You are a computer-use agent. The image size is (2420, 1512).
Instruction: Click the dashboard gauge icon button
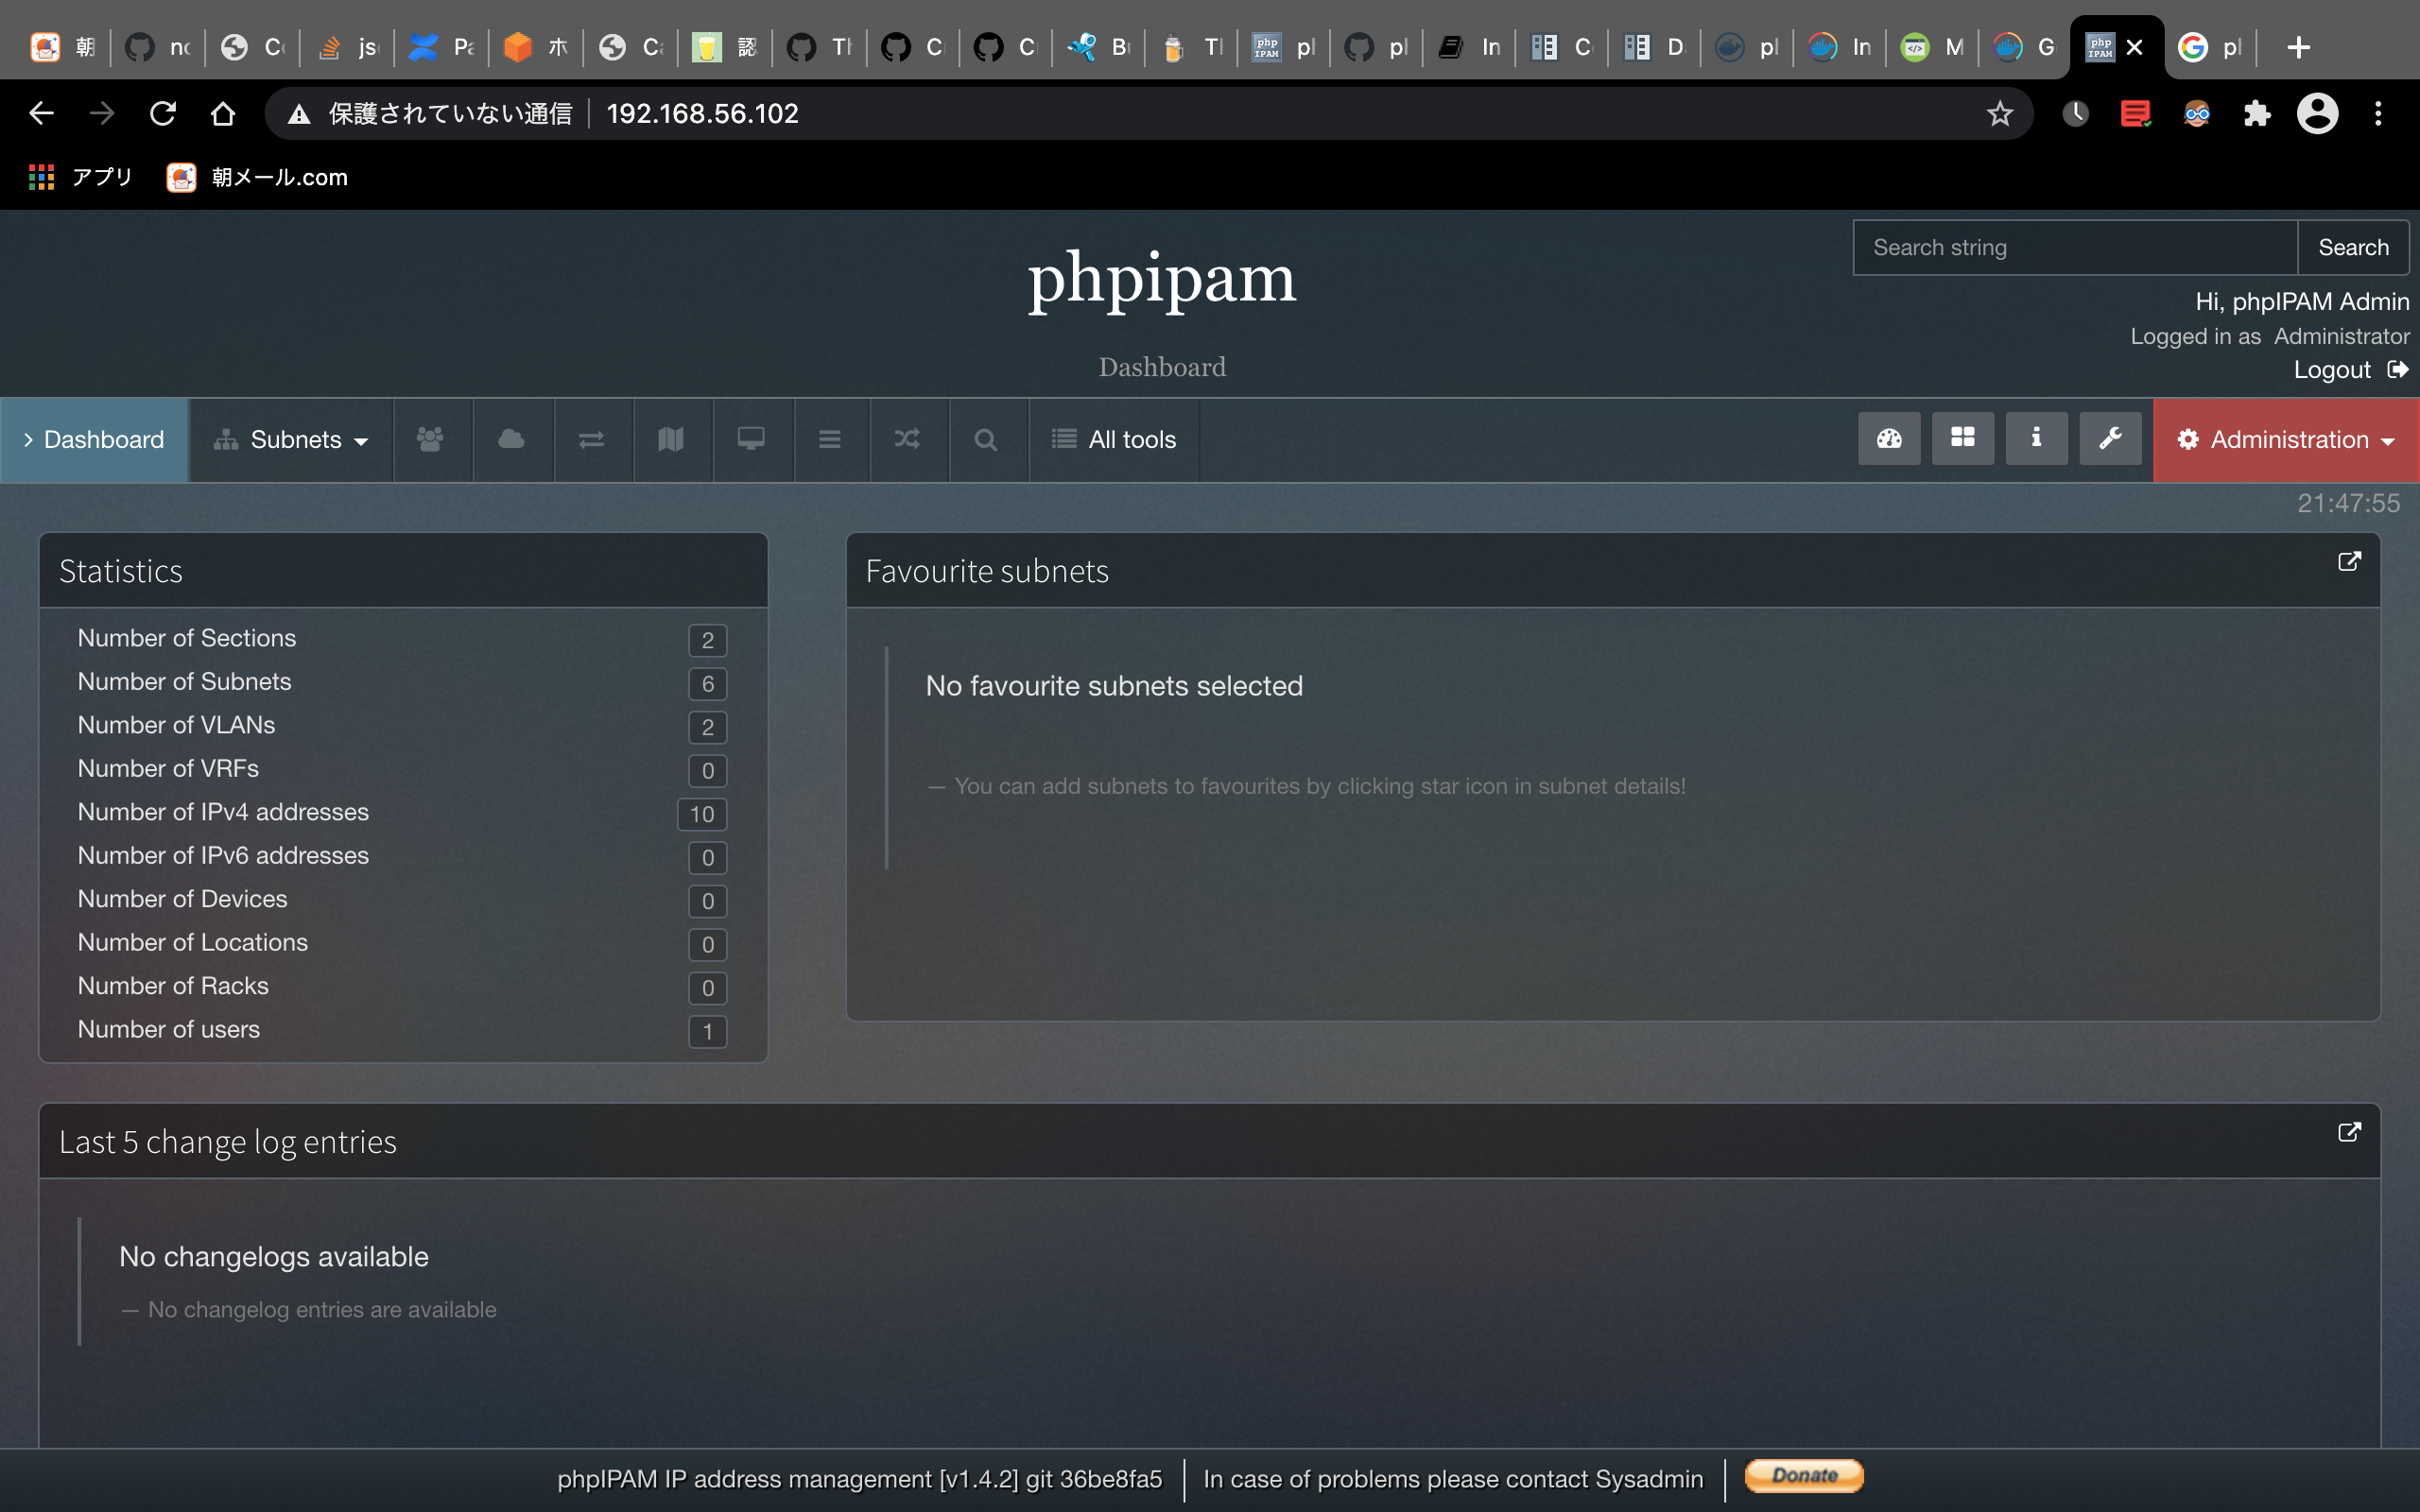pyautogui.click(x=1889, y=438)
